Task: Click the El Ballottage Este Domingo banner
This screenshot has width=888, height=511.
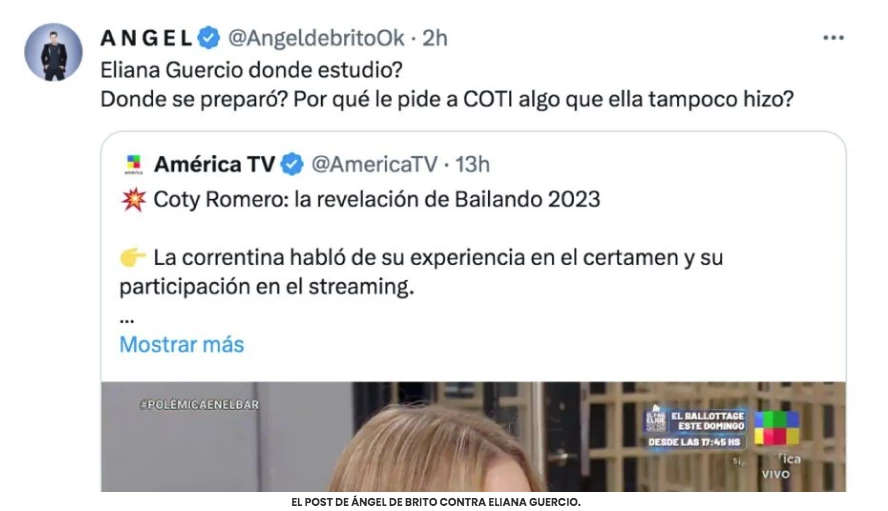Action: point(695,429)
